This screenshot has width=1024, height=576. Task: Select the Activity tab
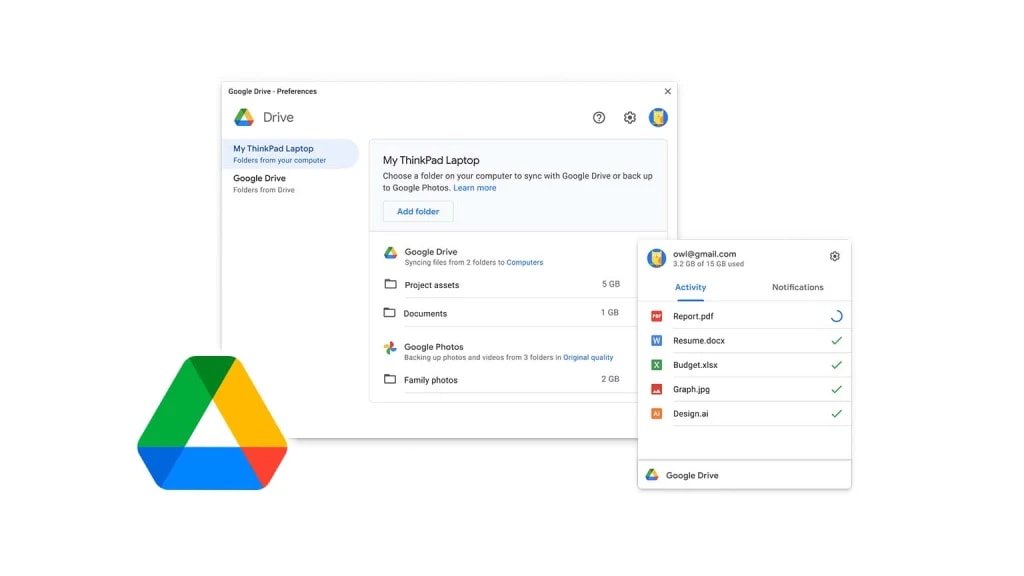coord(691,287)
